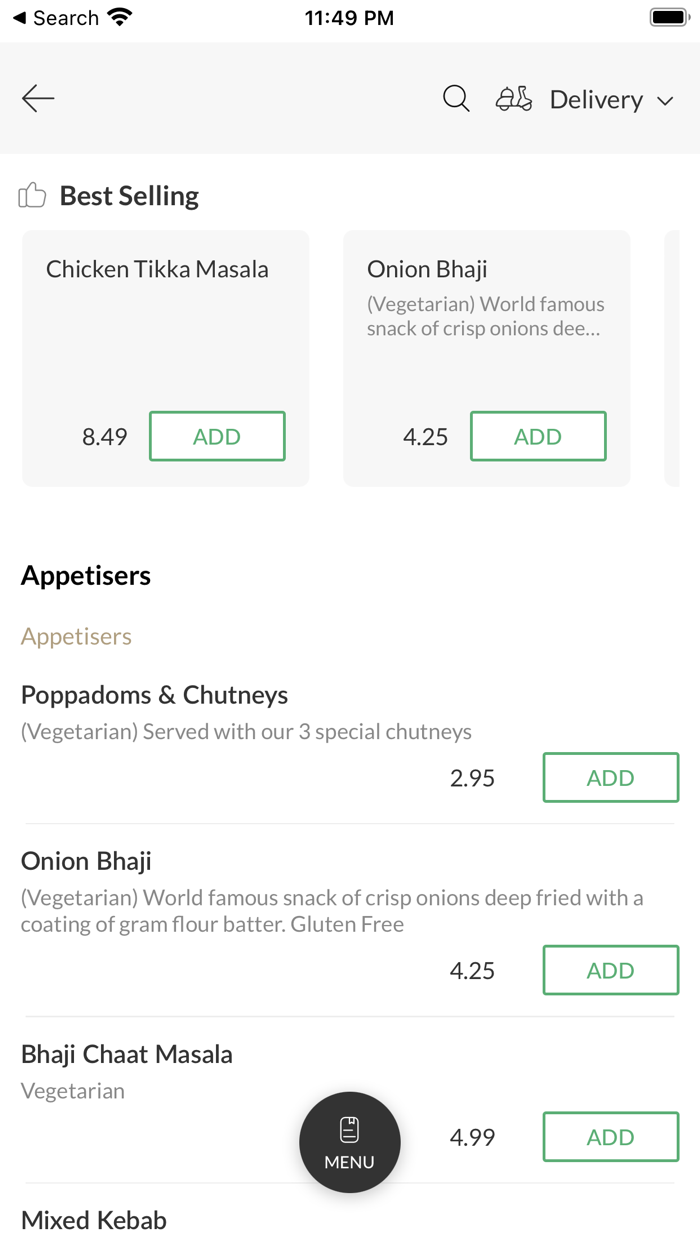Collapse the Delivery option using its chevron
This screenshot has height=1244, width=700.
click(x=665, y=100)
